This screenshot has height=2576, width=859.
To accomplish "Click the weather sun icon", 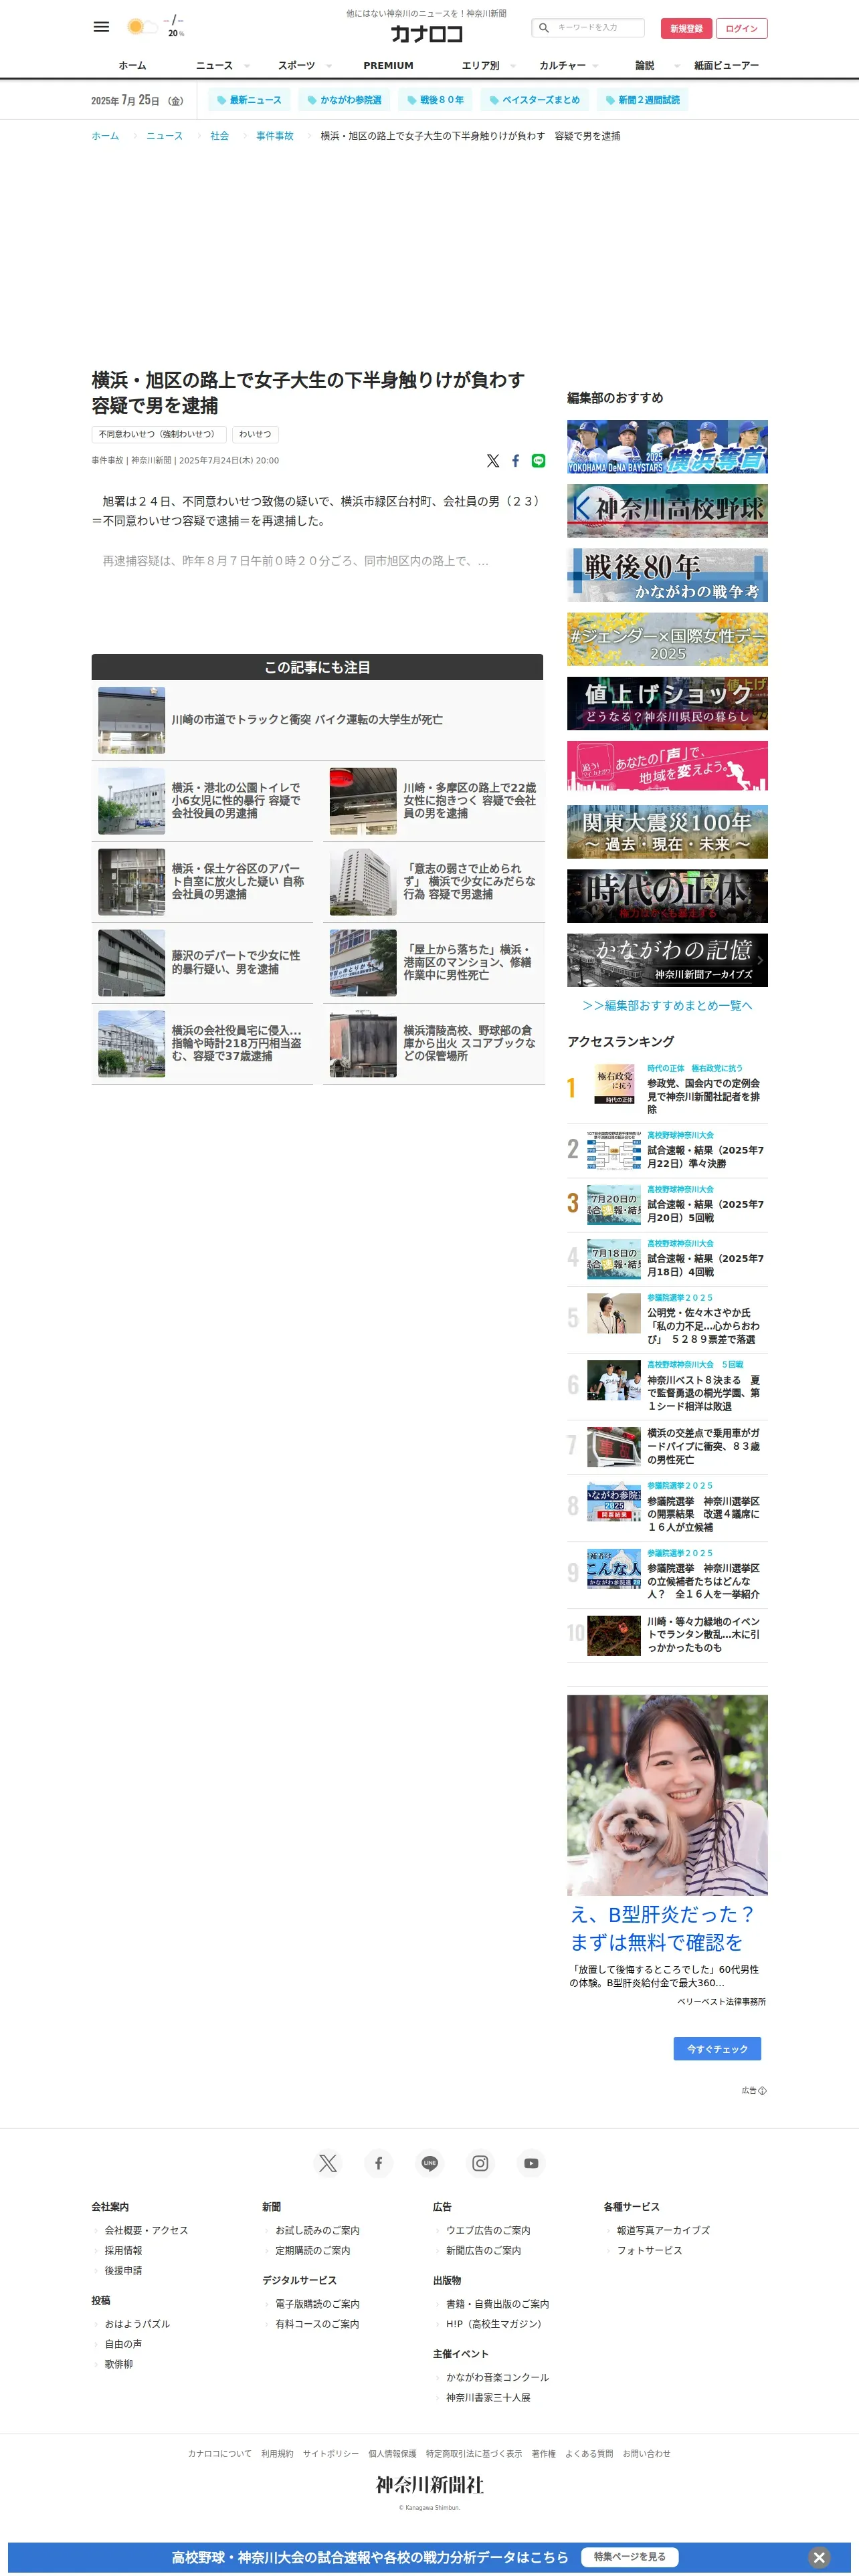I will click(135, 27).
